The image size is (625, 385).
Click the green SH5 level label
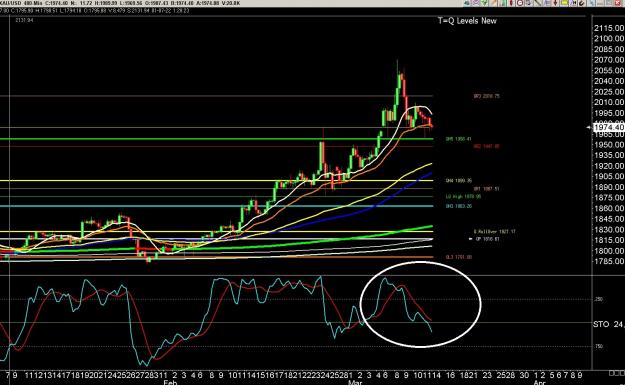click(x=458, y=139)
